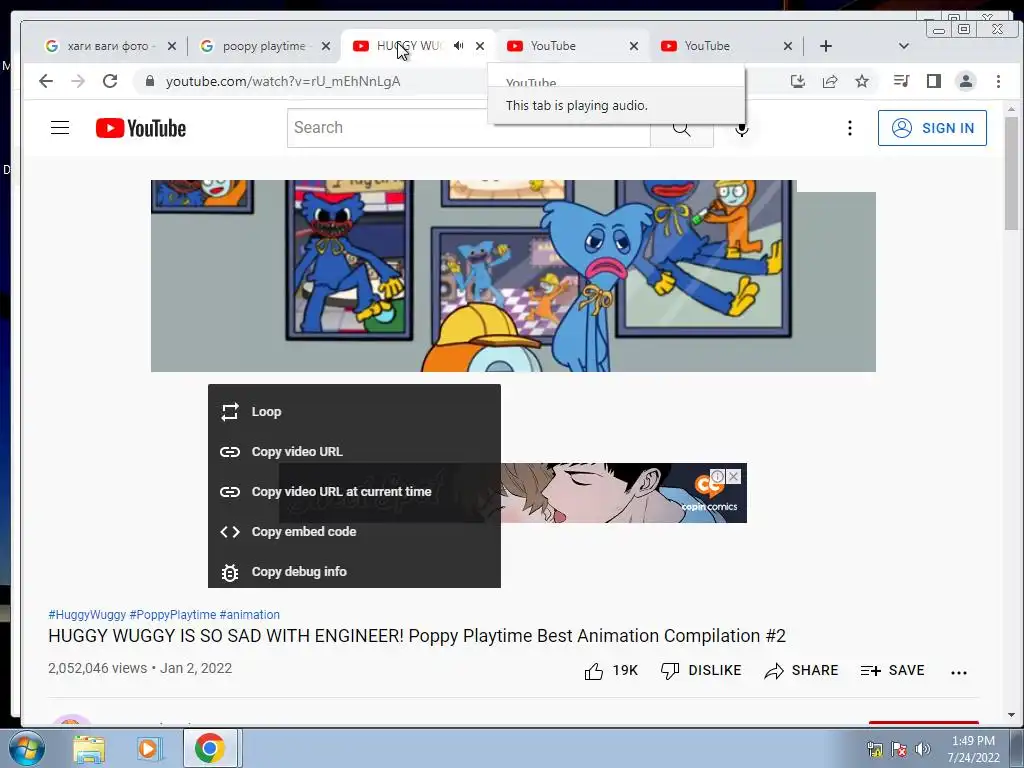This screenshot has height=768, width=1024.
Task: Open more actions ellipsis below video
Action: click(x=959, y=672)
